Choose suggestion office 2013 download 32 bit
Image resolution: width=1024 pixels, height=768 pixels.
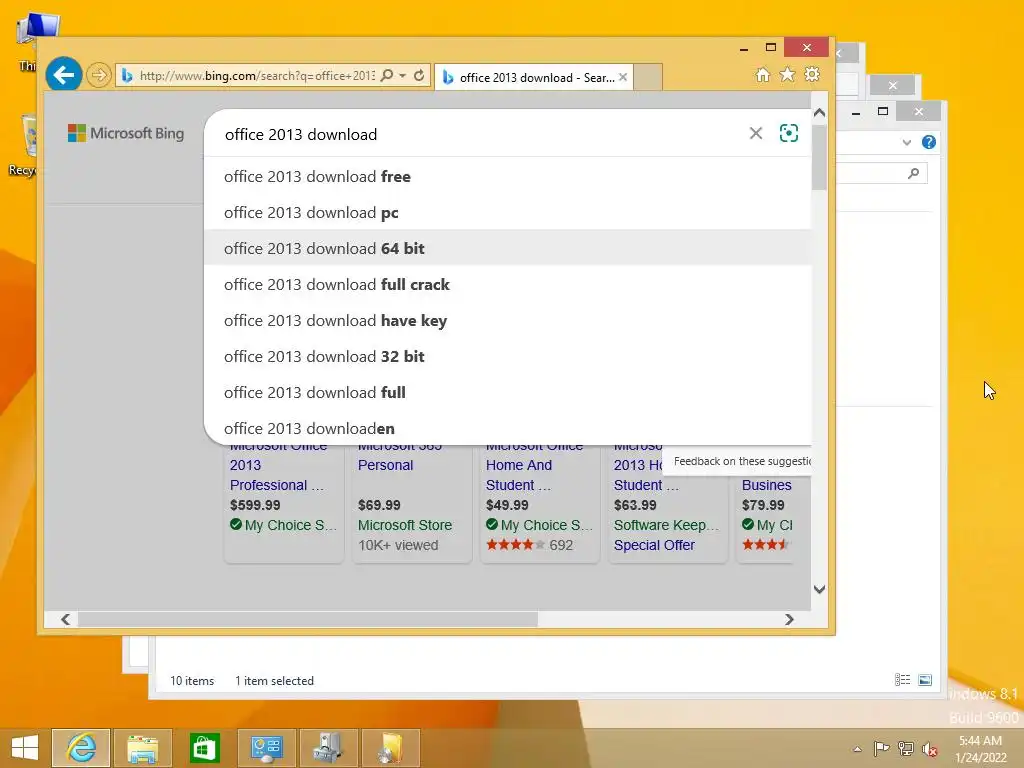[507, 356]
